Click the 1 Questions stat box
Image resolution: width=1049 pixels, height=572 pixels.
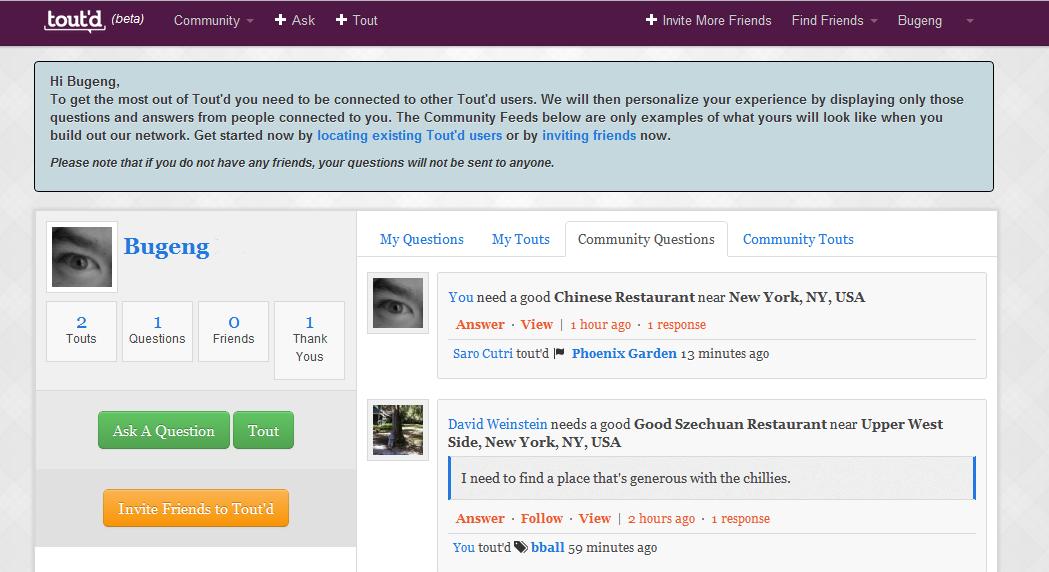157,331
